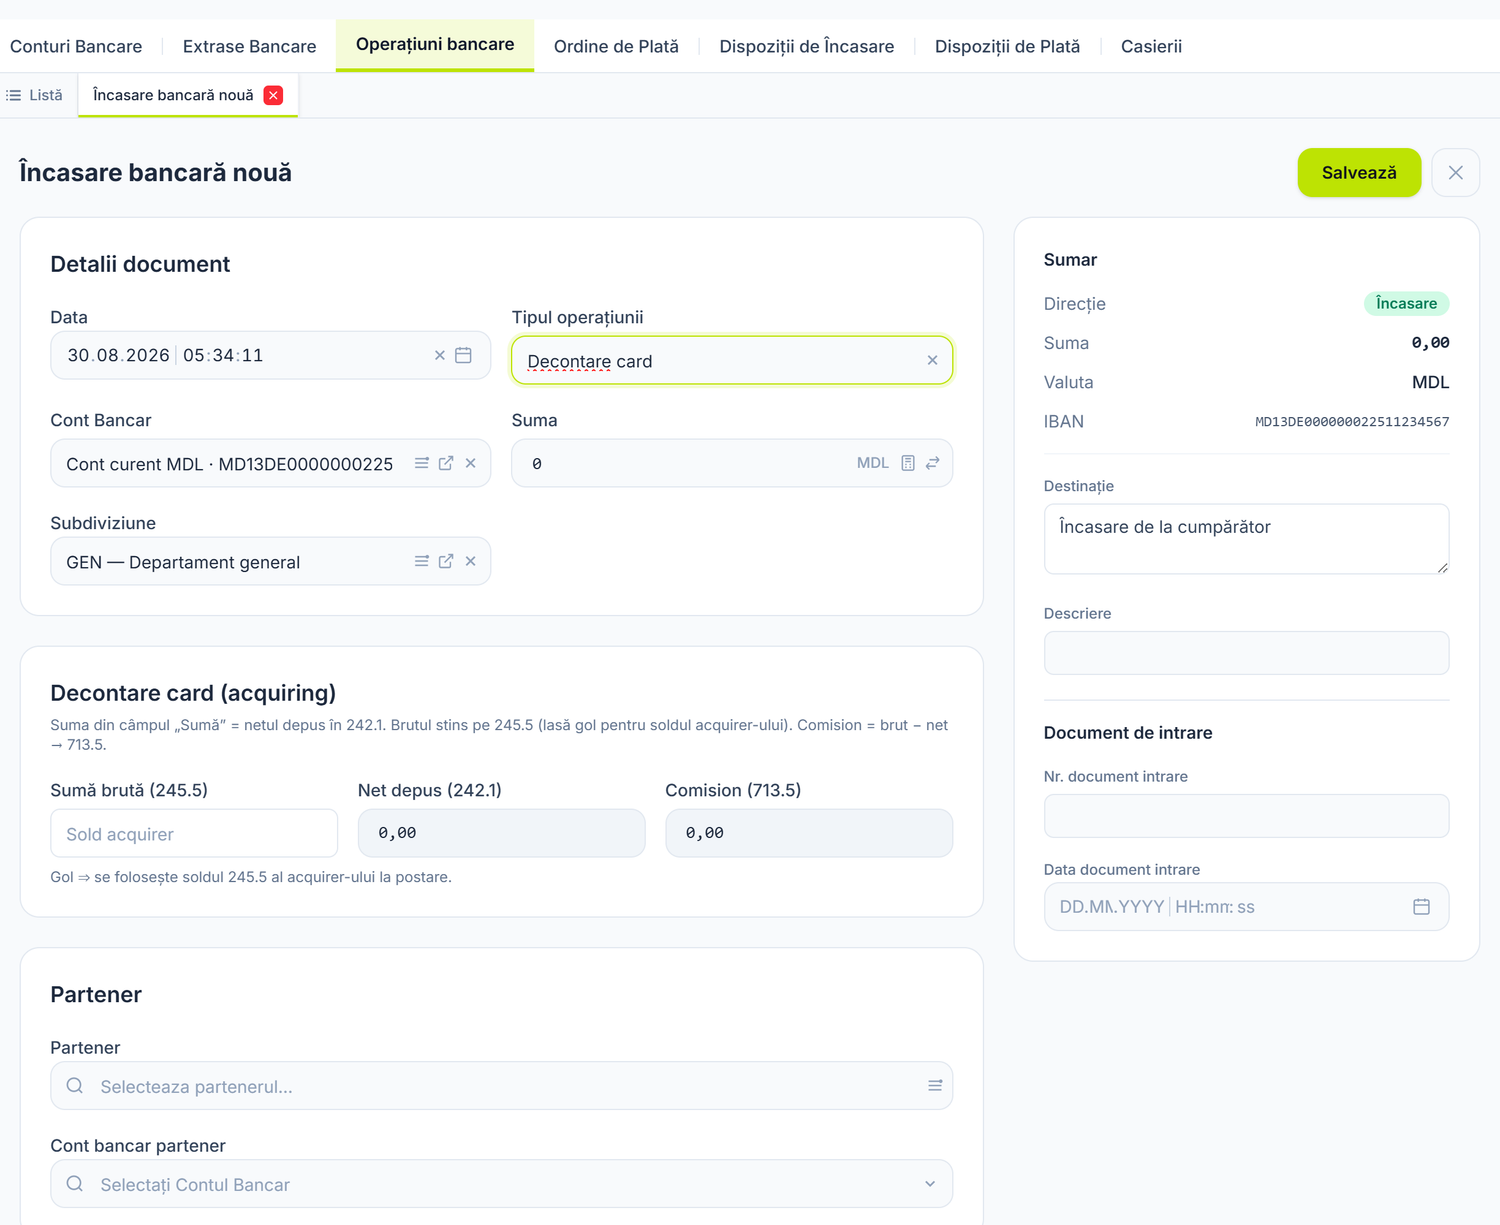The width and height of the screenshot is (1500, 1225).
Task: Open Cont Bancar record in new window
Action: (446, 463)
